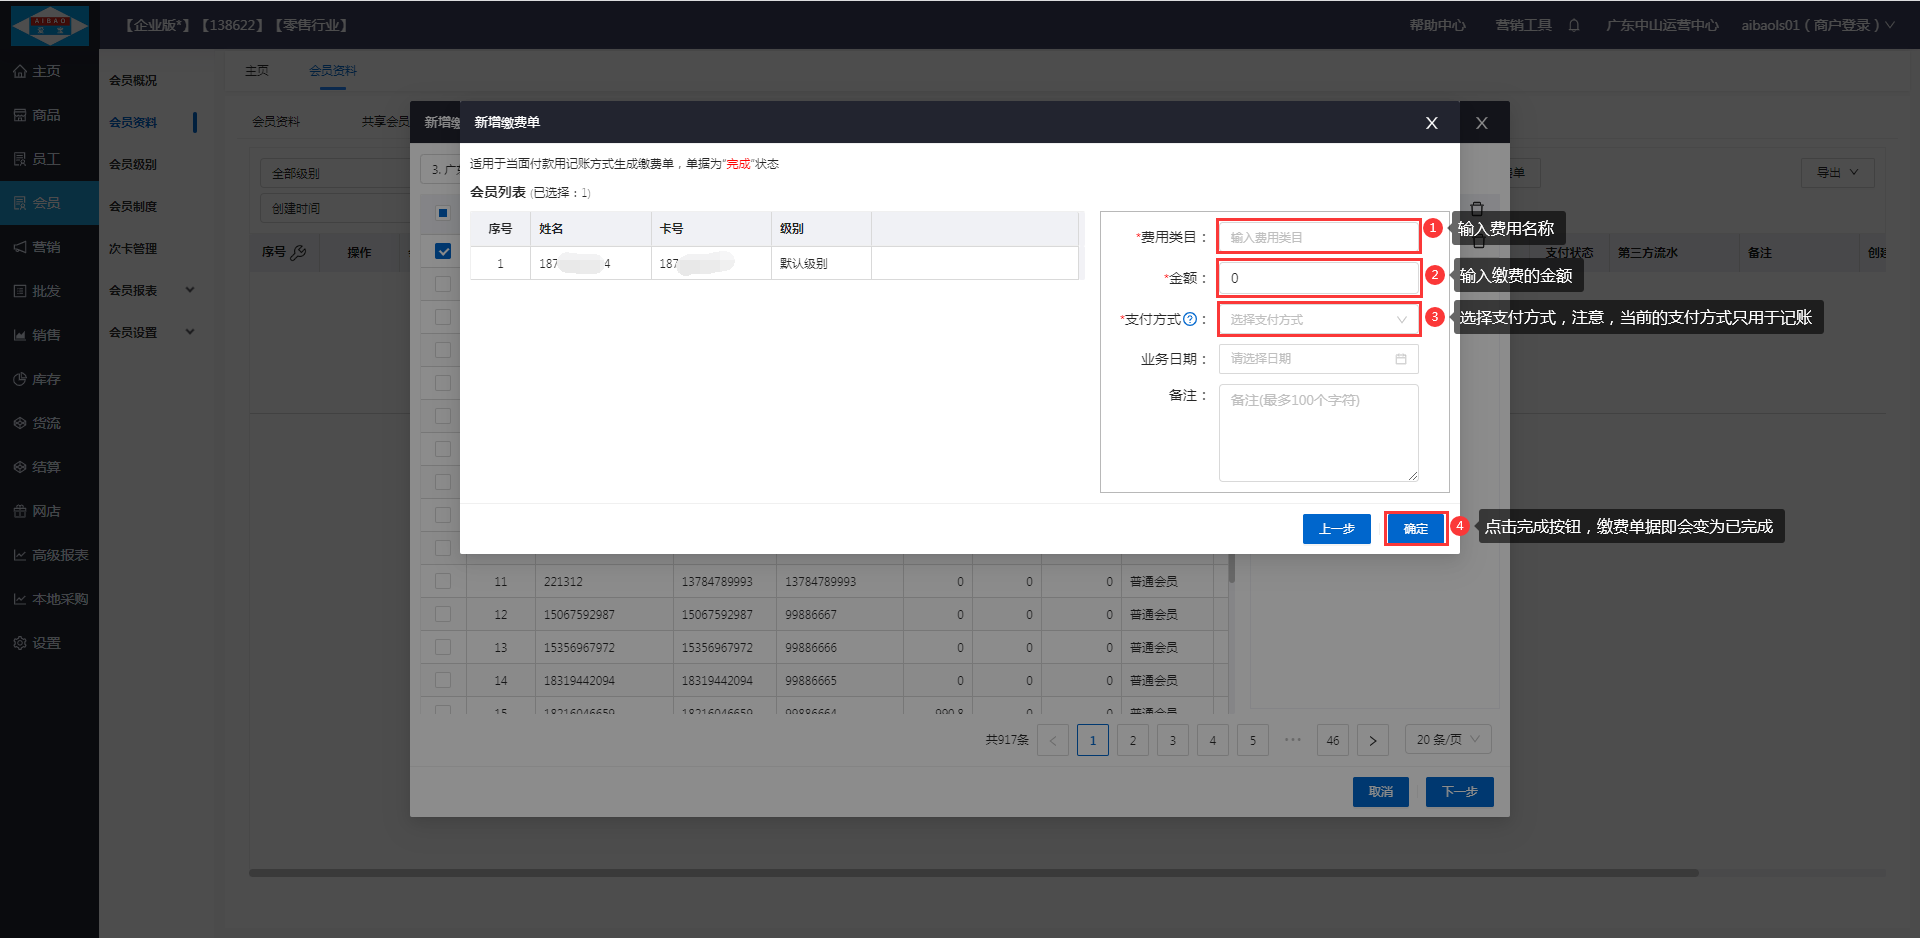Click the help icon beside 支付方式
1920x938 pixels.
coord(1190,320)
